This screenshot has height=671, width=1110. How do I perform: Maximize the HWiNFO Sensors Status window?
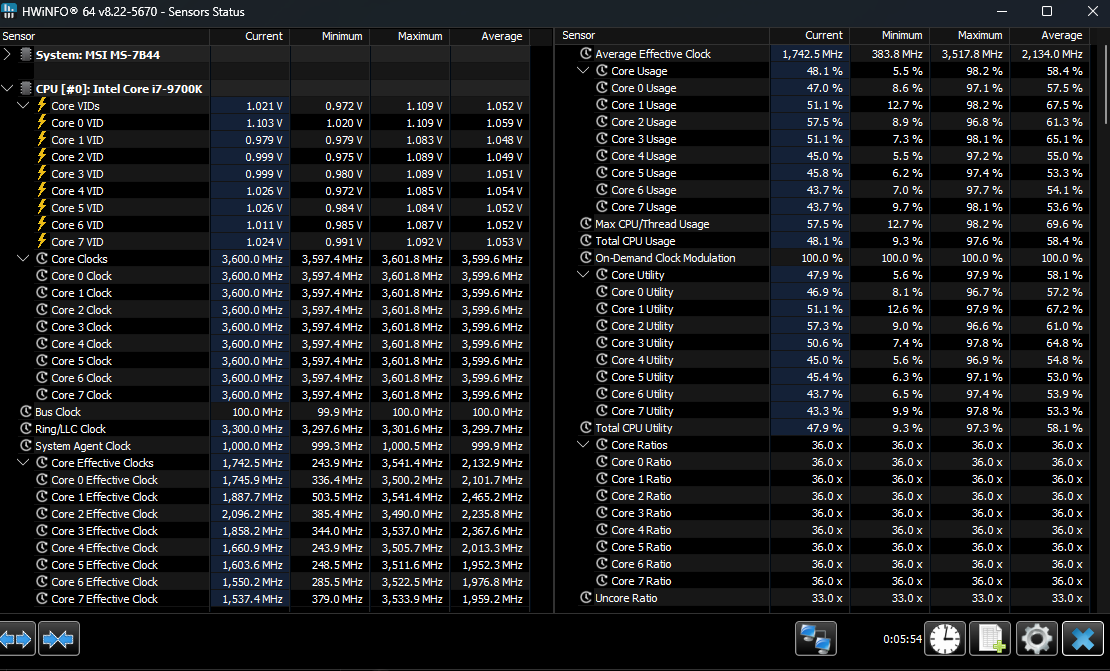pos(1047,11)
